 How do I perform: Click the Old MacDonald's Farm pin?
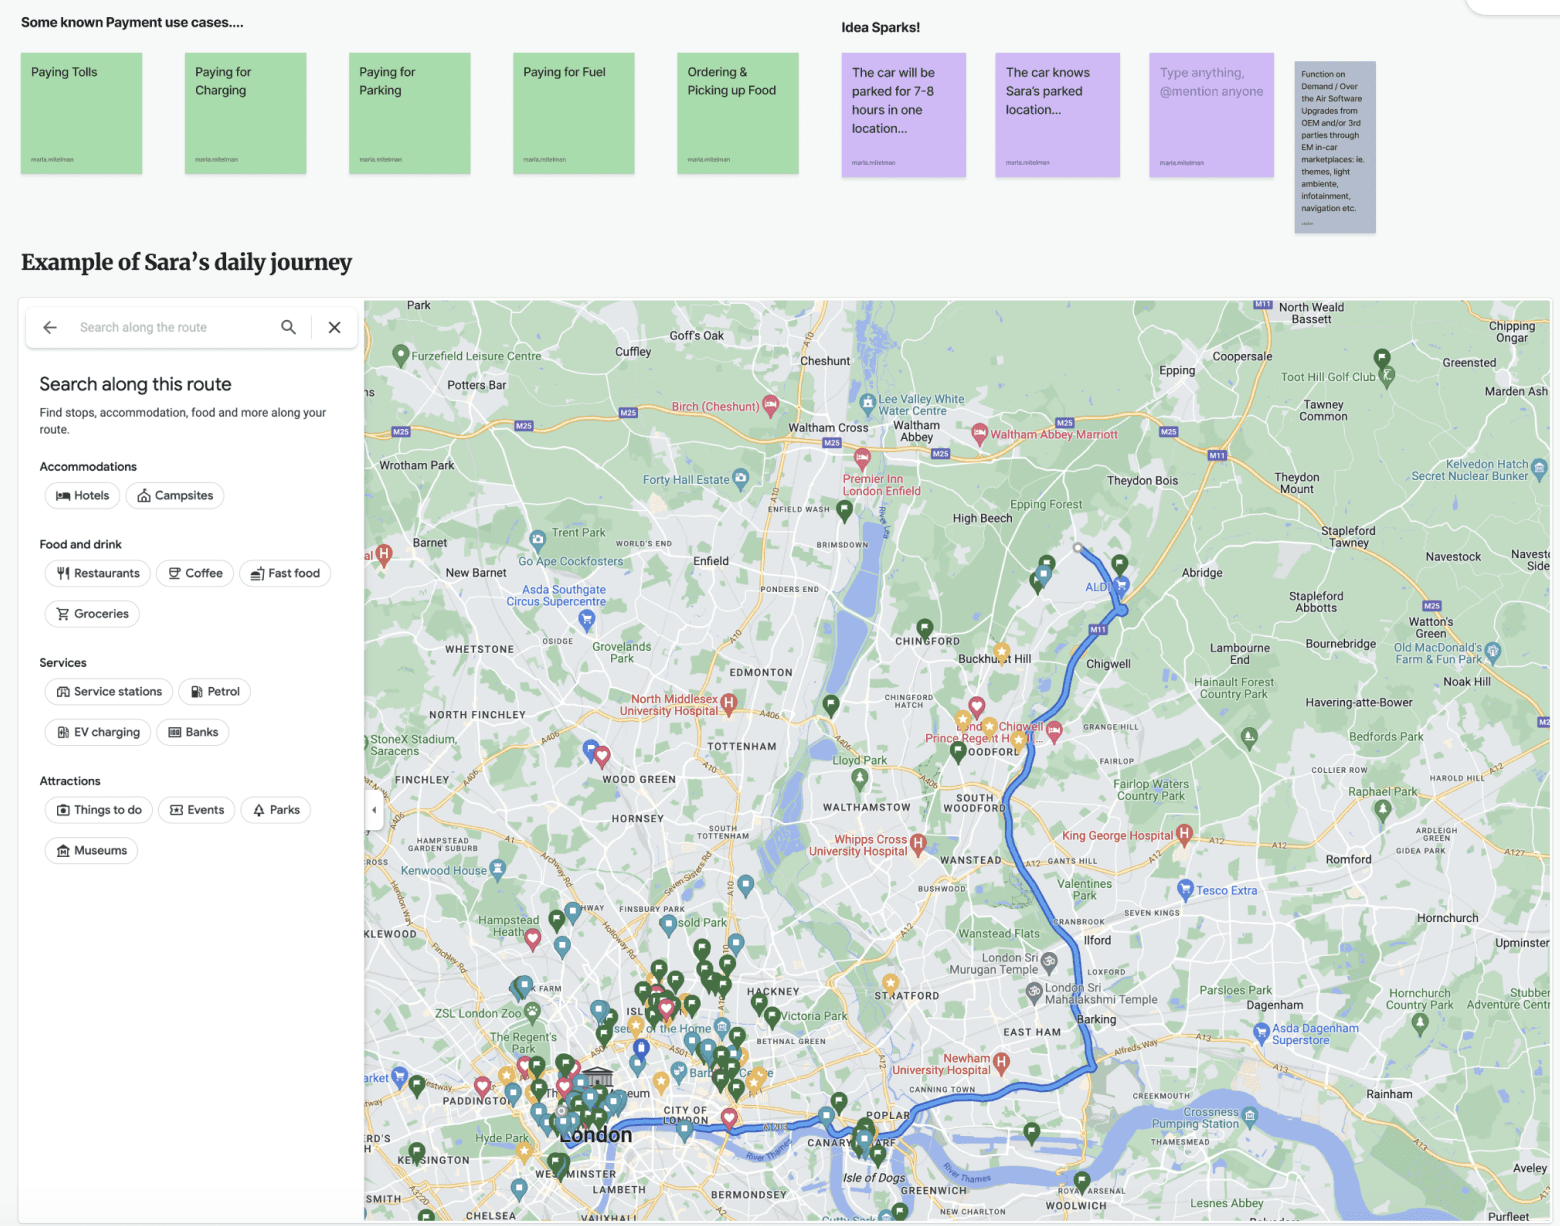[1493, 652]
